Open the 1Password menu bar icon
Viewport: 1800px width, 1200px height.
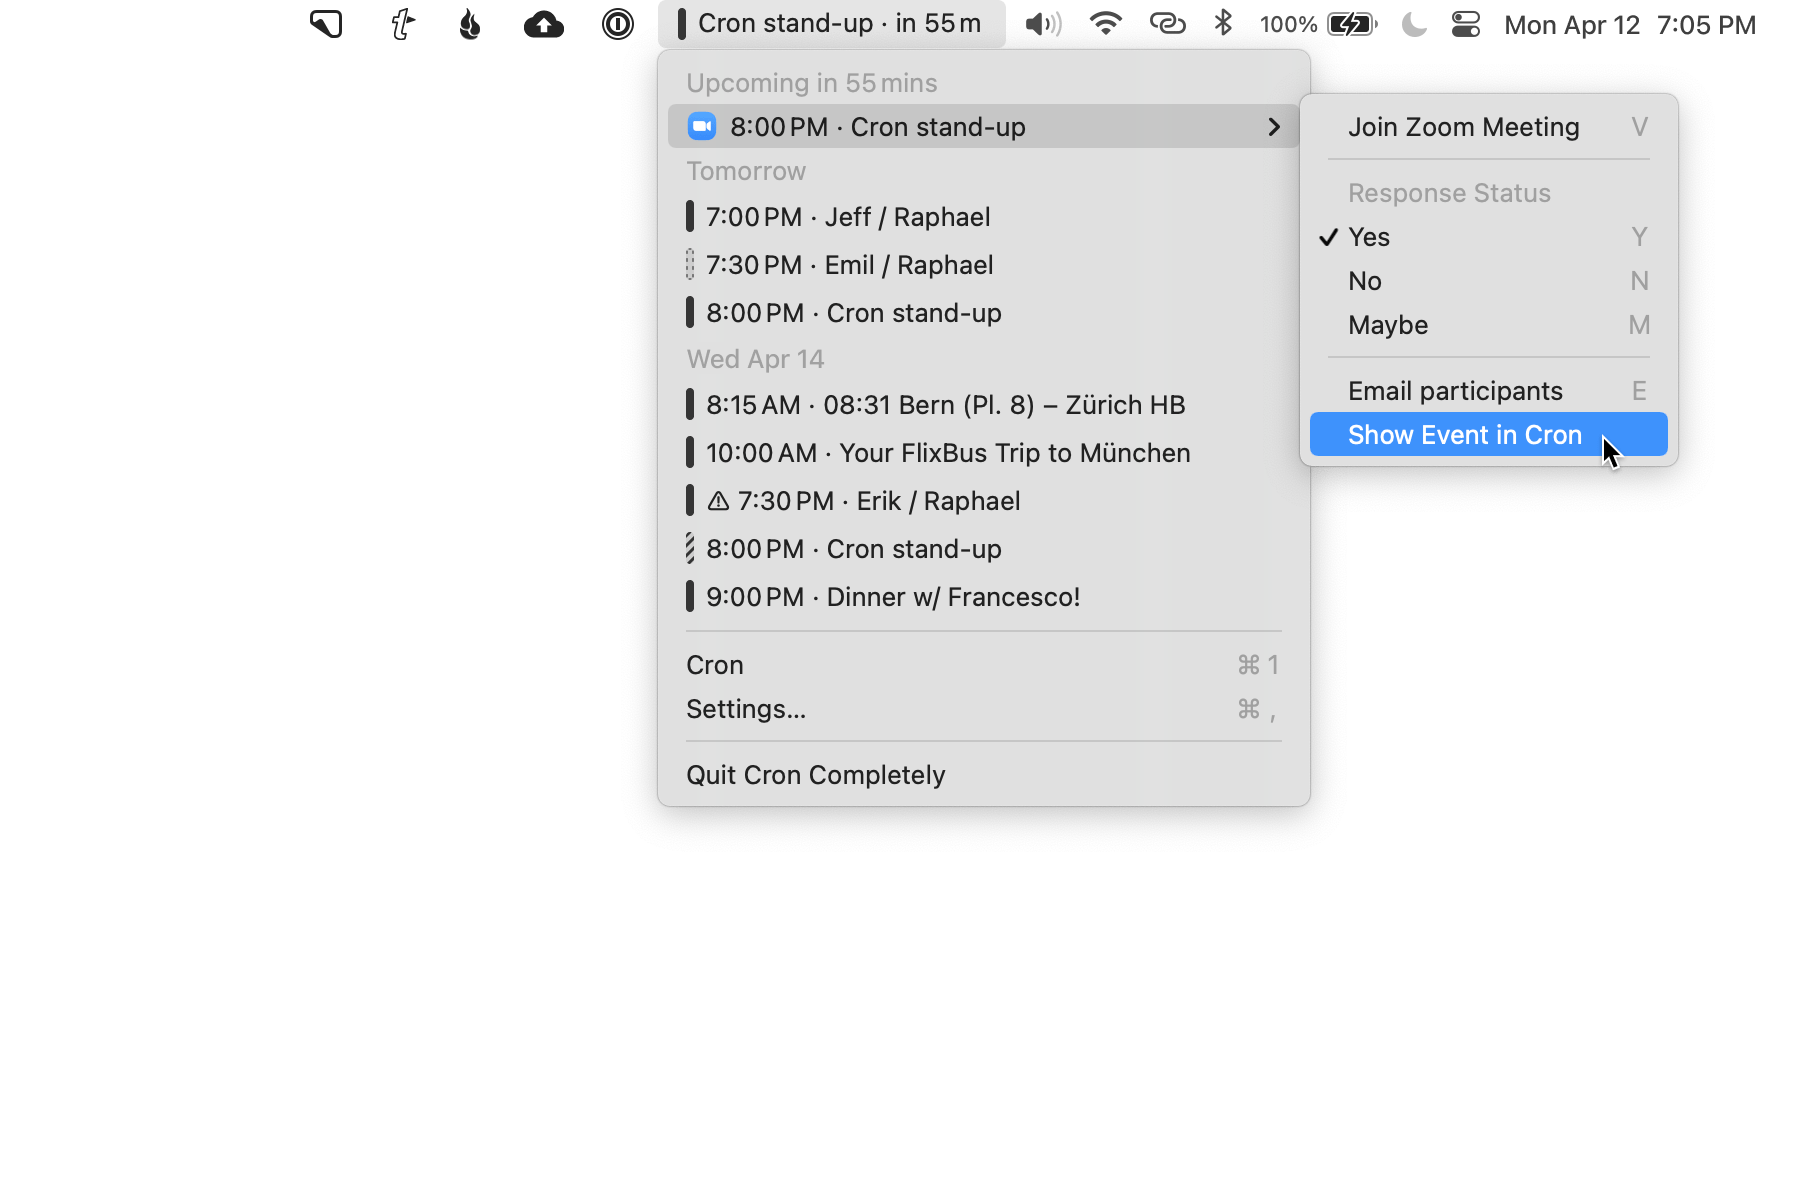pyautogui.click(x=617, y=24)
